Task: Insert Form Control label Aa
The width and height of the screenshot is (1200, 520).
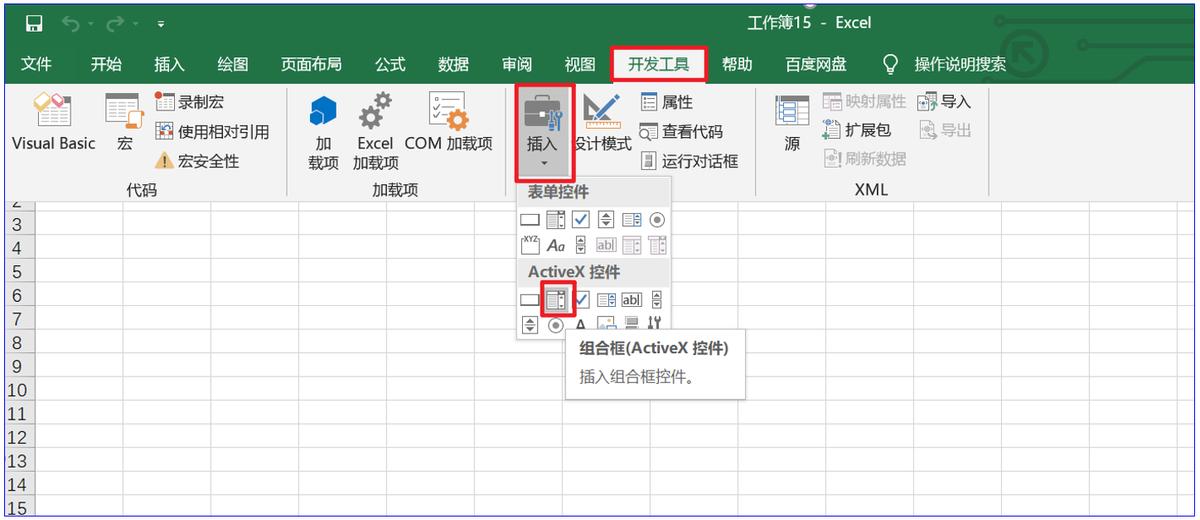Action: tap(556, 245)
